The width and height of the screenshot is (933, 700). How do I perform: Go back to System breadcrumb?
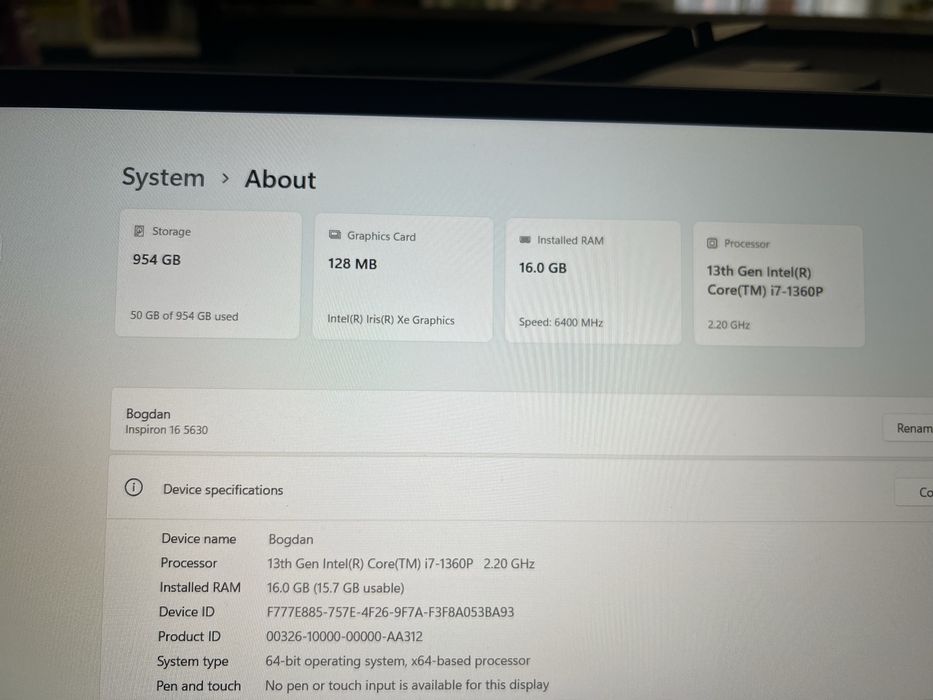(x=163, y=177)
